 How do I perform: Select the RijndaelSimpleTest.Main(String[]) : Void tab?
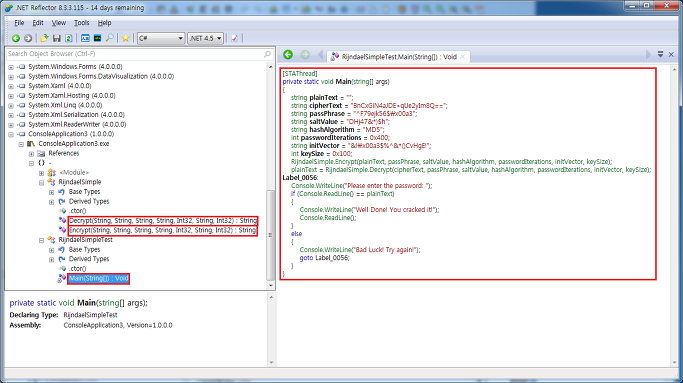pyautogui.click(x=399, y=57)
